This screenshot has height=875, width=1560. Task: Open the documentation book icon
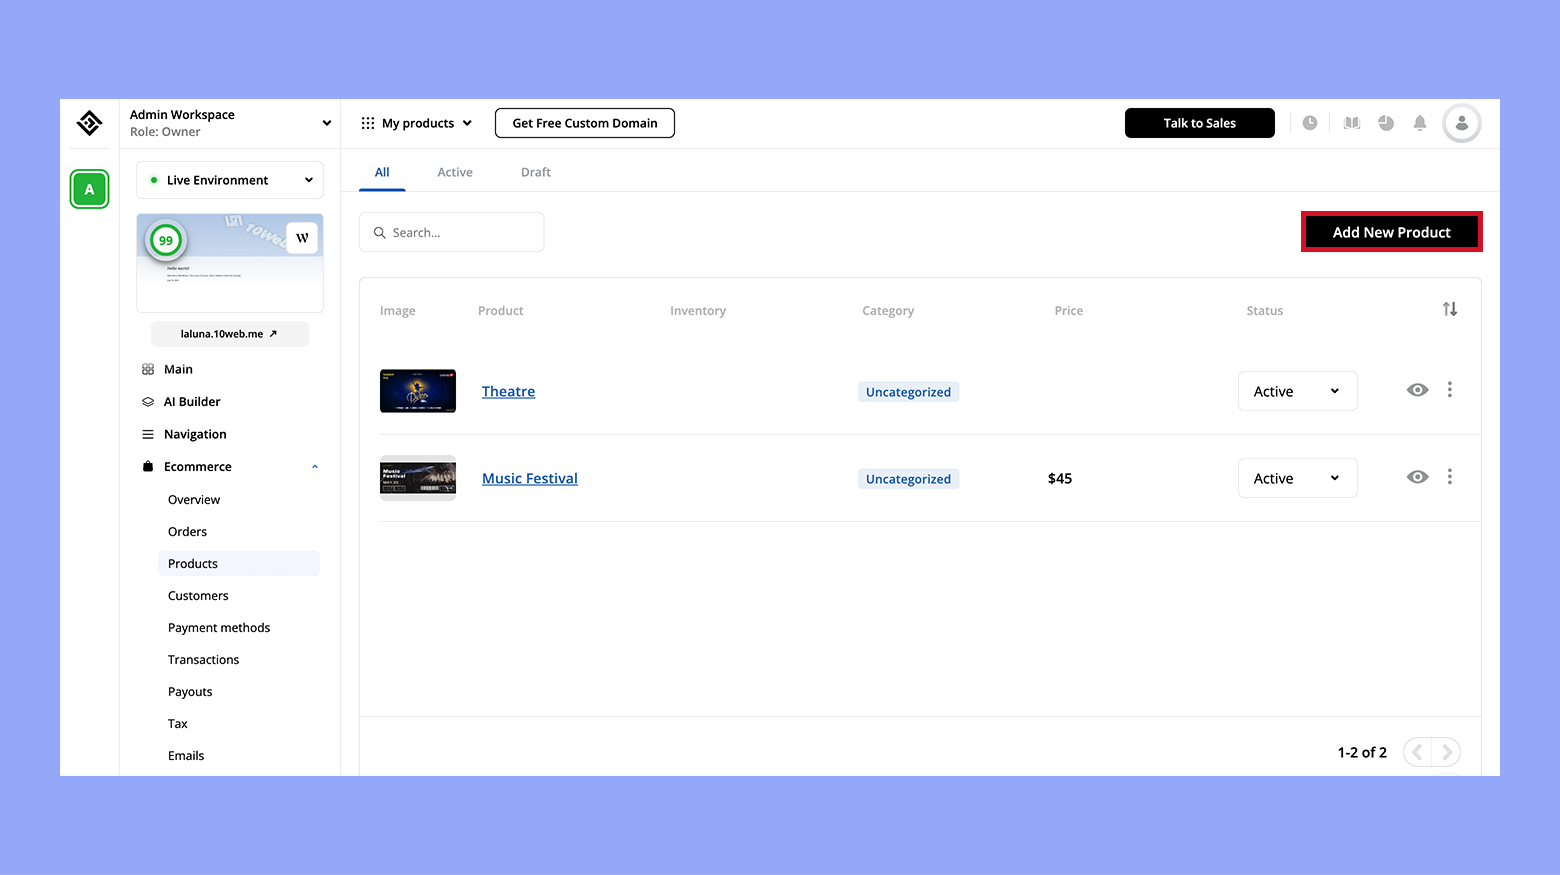(1351, 122)
